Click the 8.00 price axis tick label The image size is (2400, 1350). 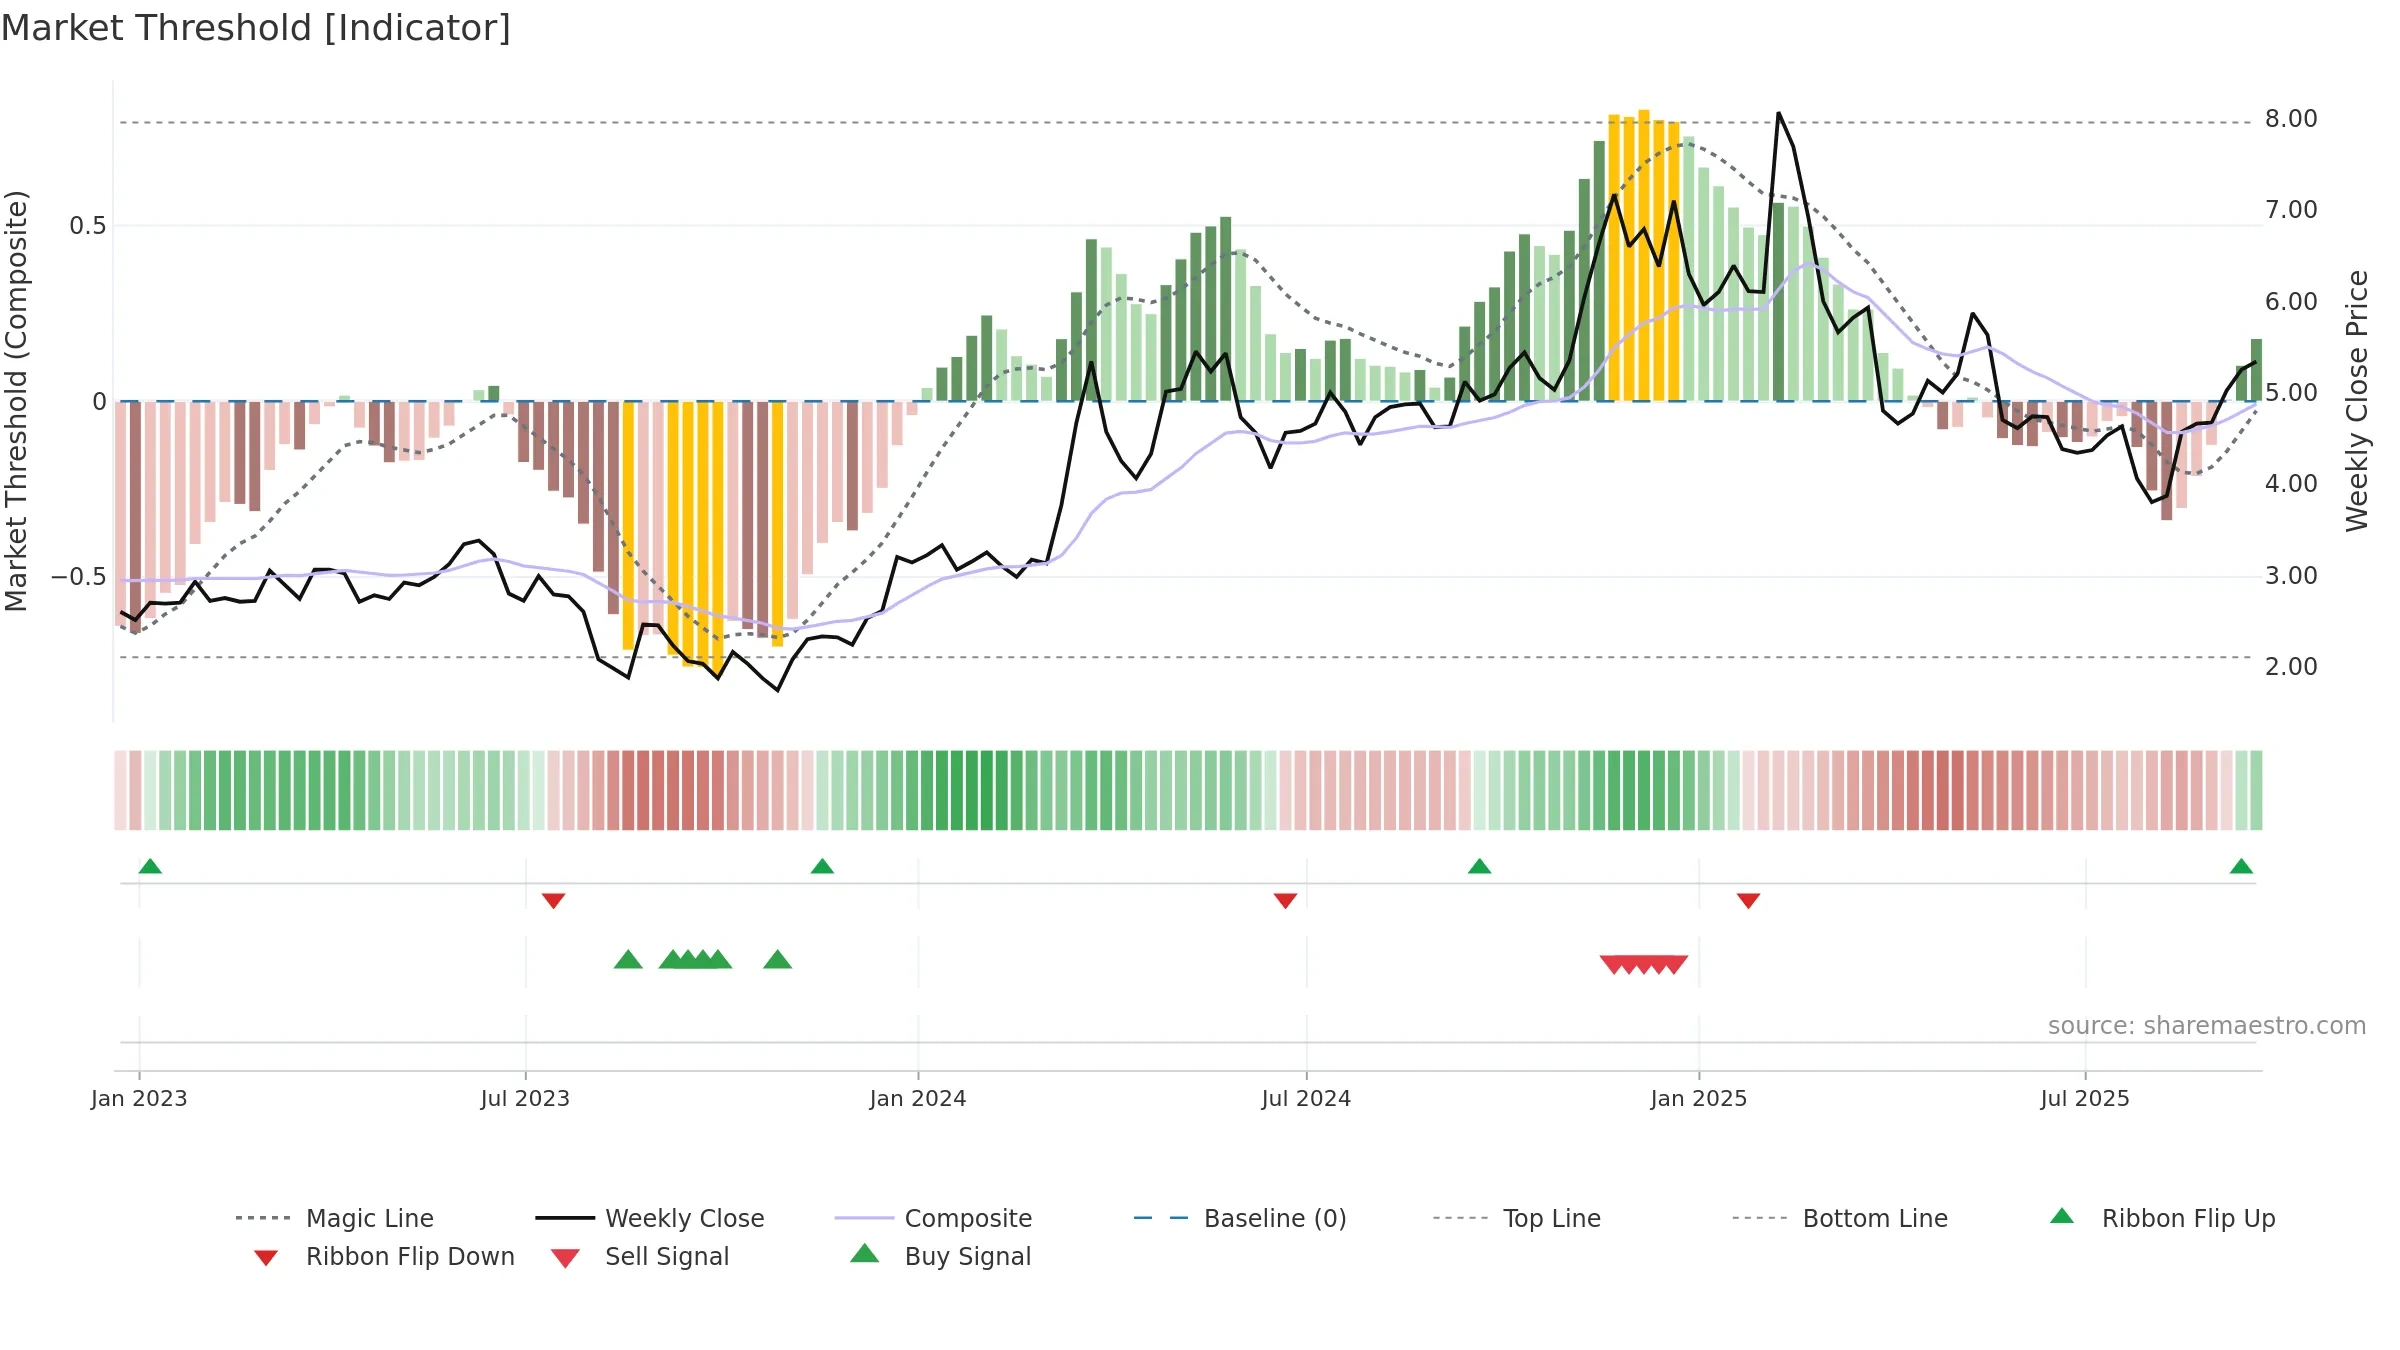coord(2291,119)
